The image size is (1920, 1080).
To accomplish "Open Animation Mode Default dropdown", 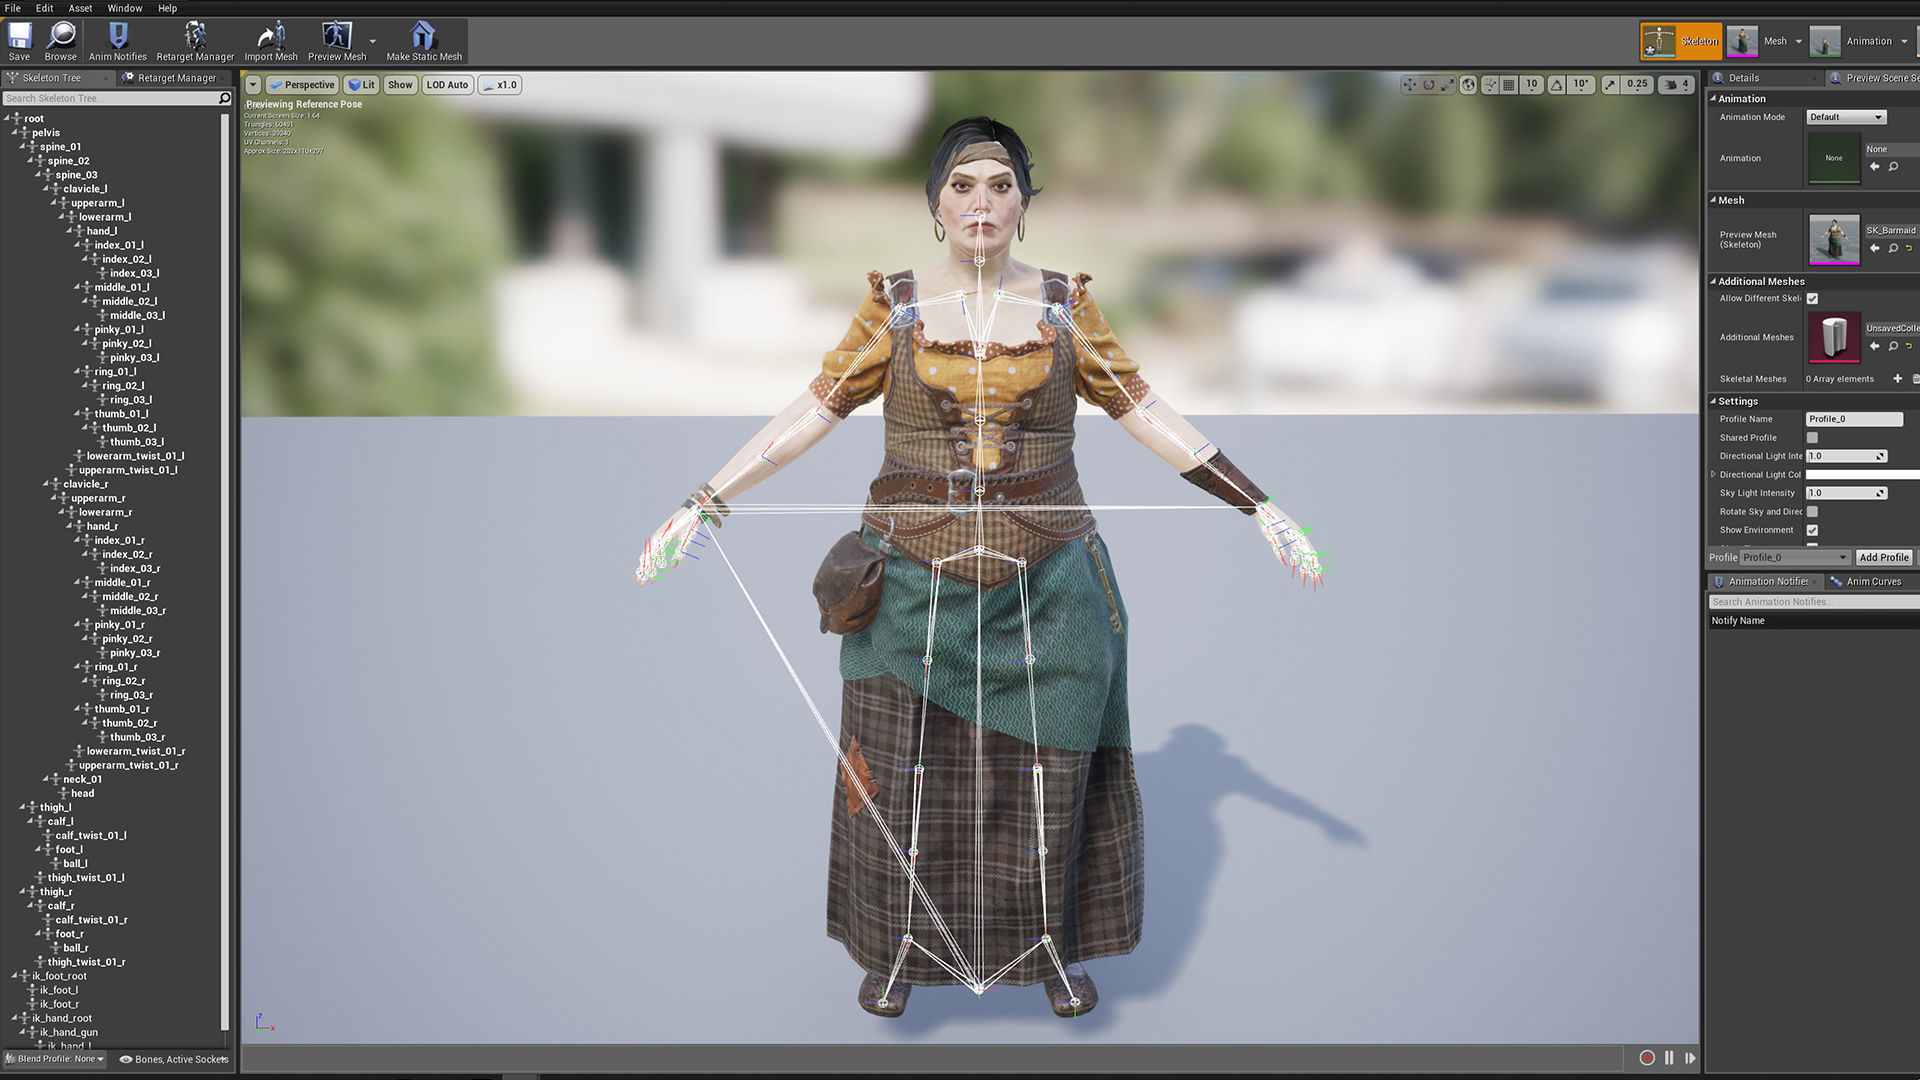I will [1846, 117].
